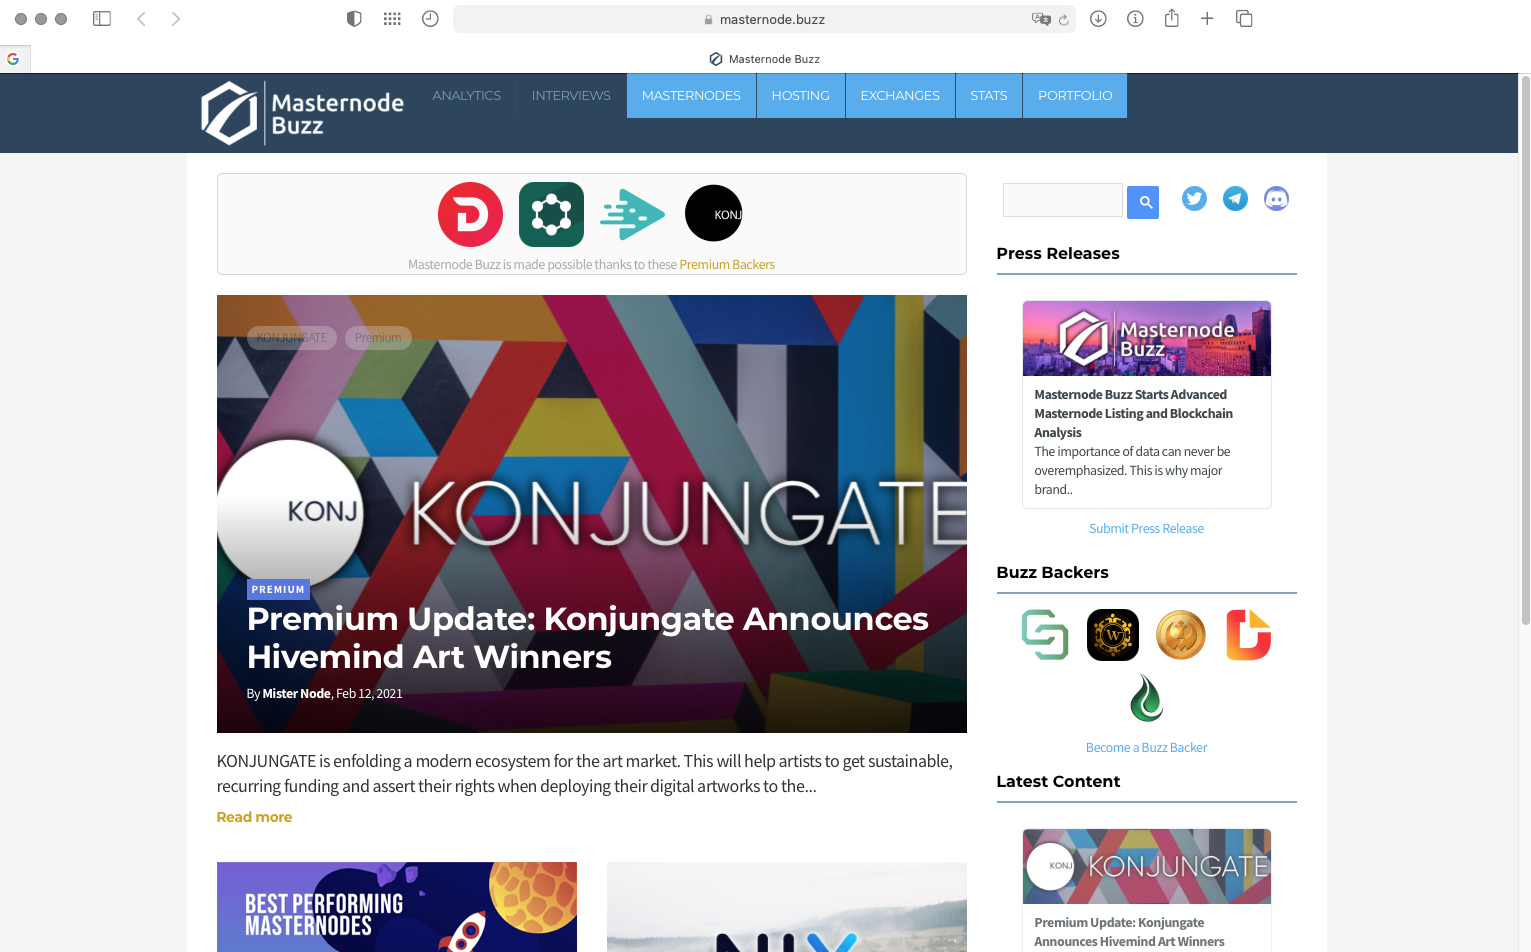Screen dimensions: 1531x952
Task: Open the Submit Press Release link
Action: [x=1146, y=529]
